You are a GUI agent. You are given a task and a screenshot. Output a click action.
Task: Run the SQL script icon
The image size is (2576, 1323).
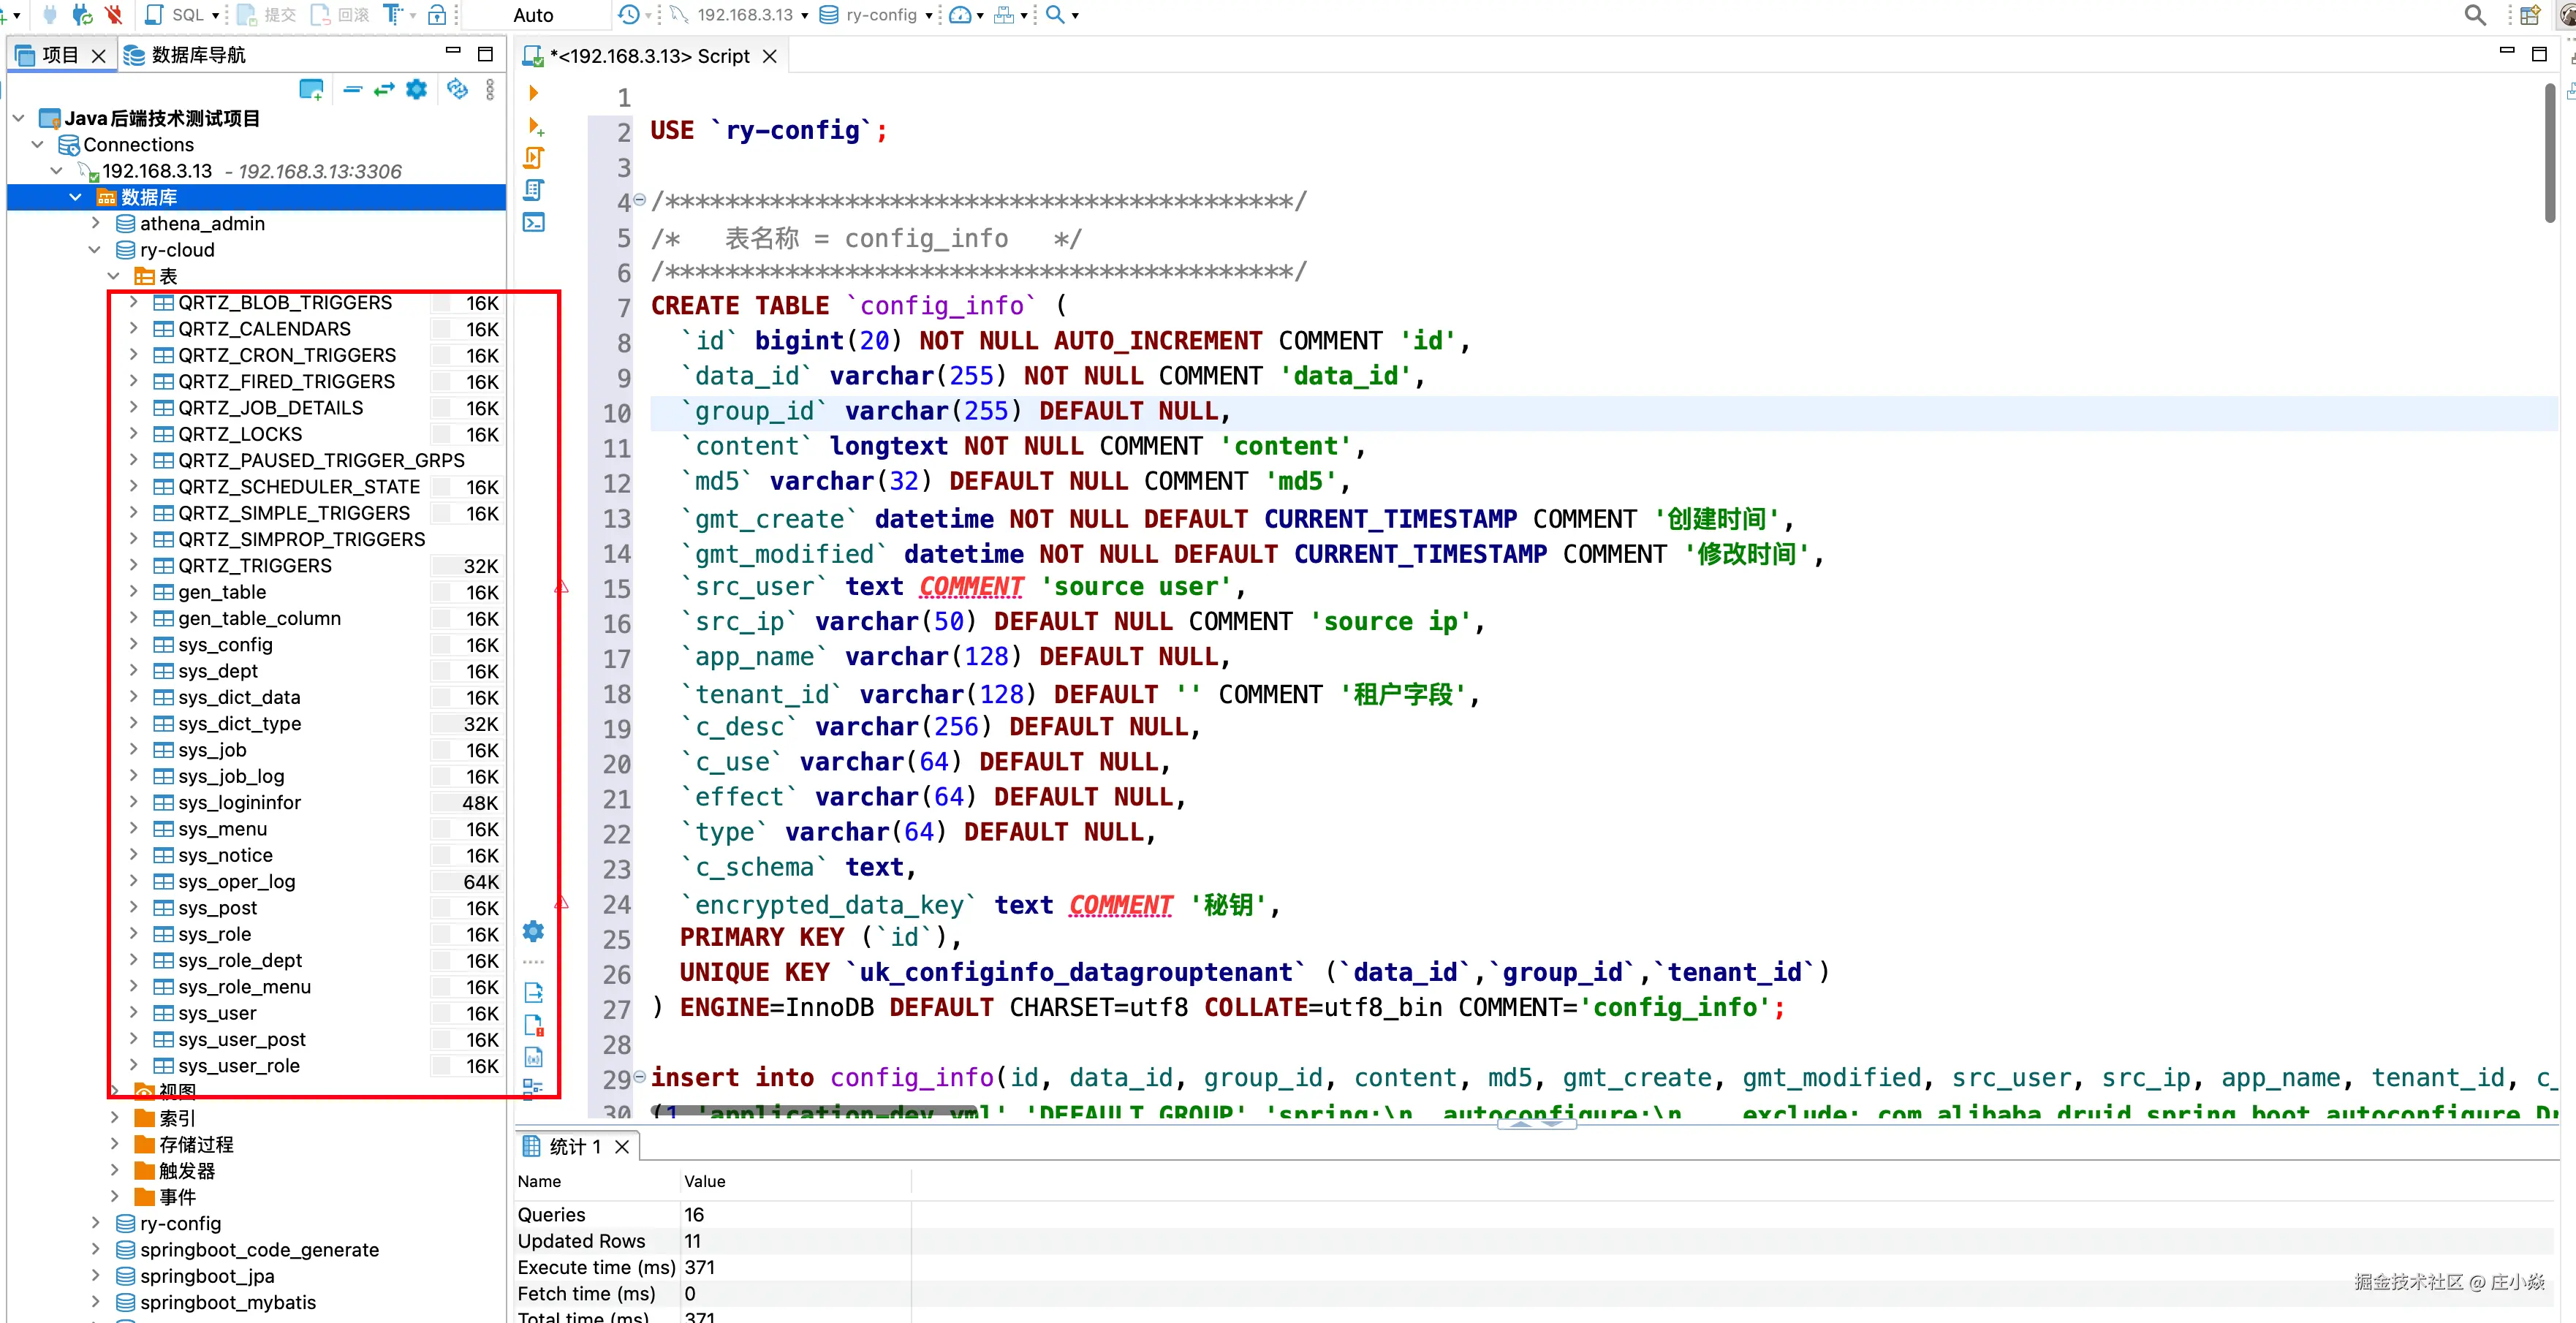534,158
